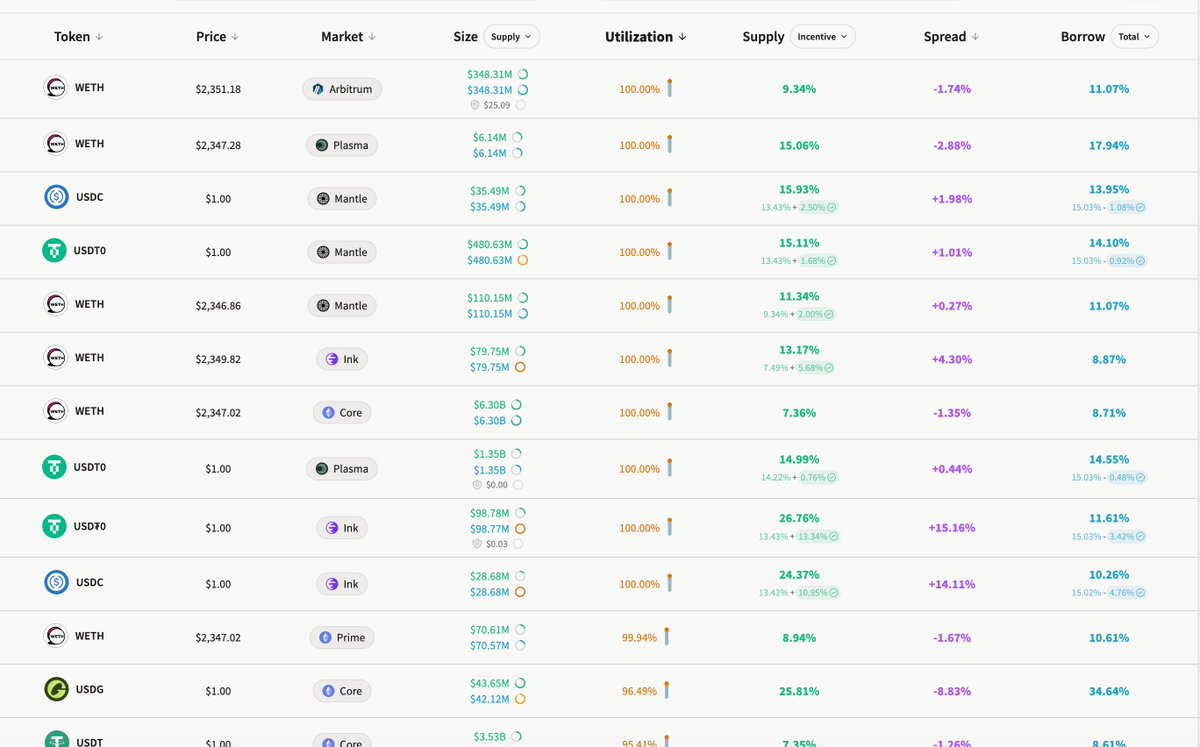Click spread value +15.16%
Screen dimensions: 1200x747
click(951, 528)
